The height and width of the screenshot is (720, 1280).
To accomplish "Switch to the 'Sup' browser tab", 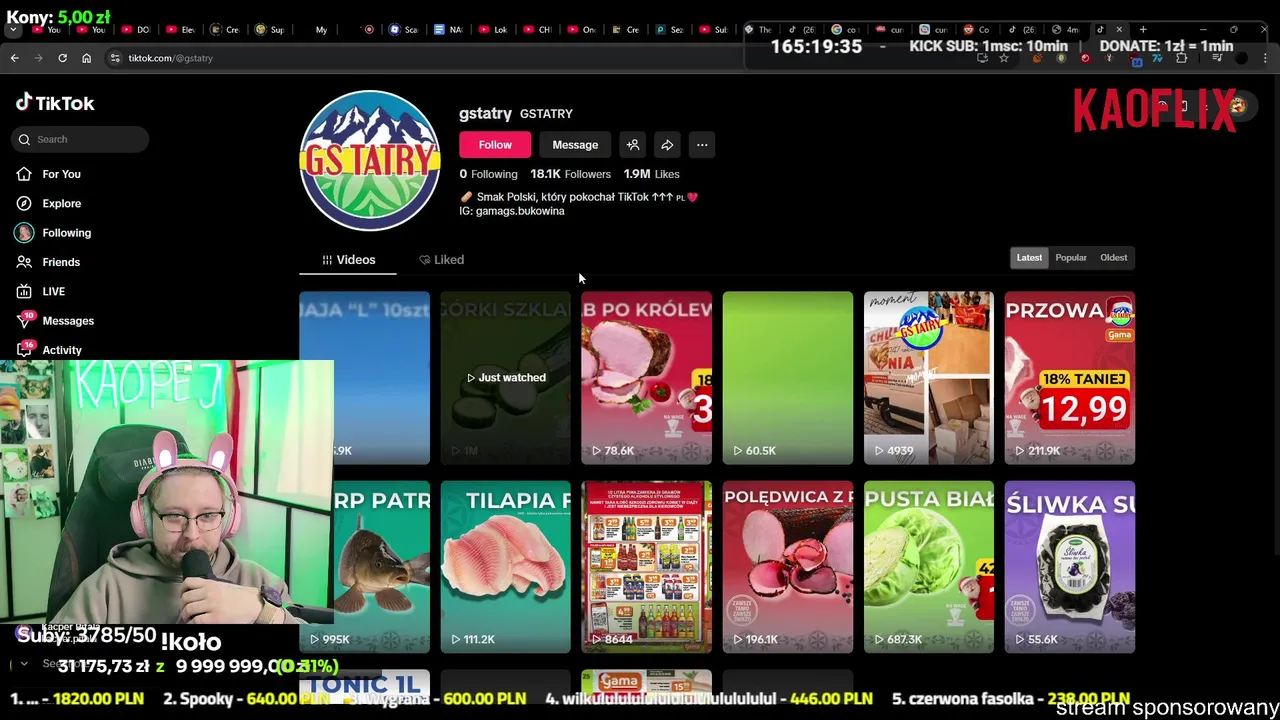I will (268, 30).
